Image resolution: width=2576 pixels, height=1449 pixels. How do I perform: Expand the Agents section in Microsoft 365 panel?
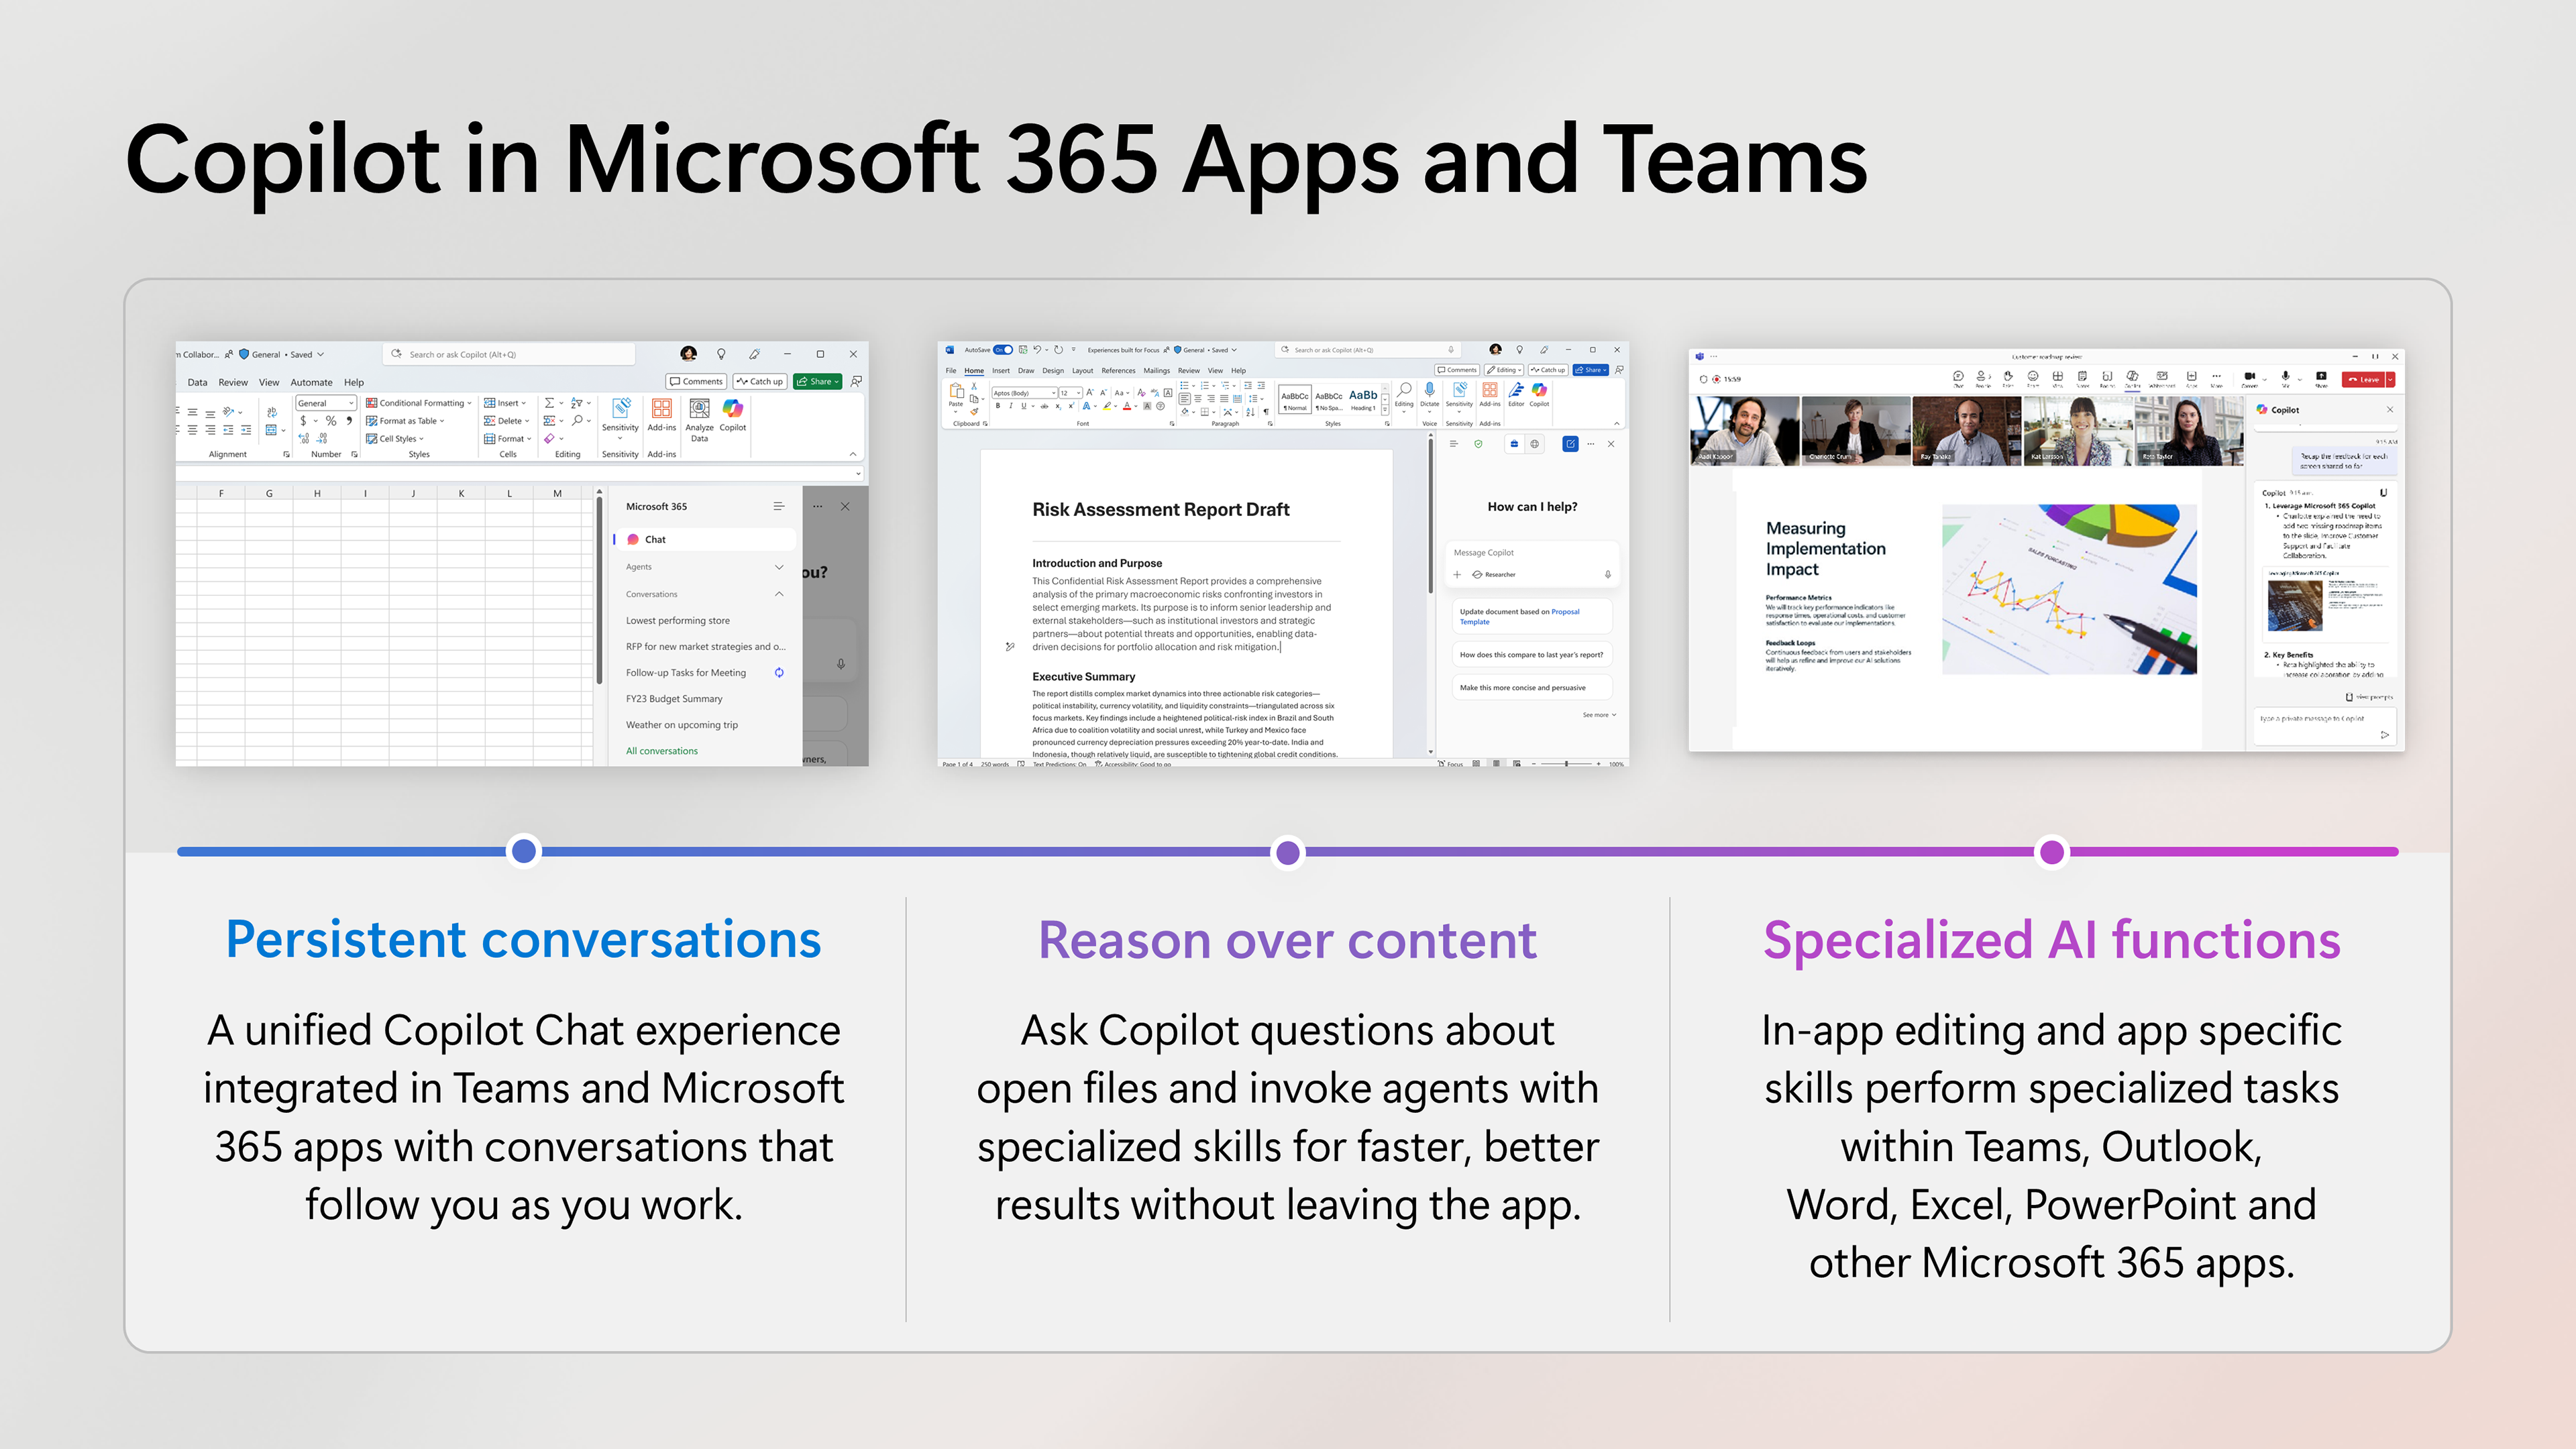779,567
